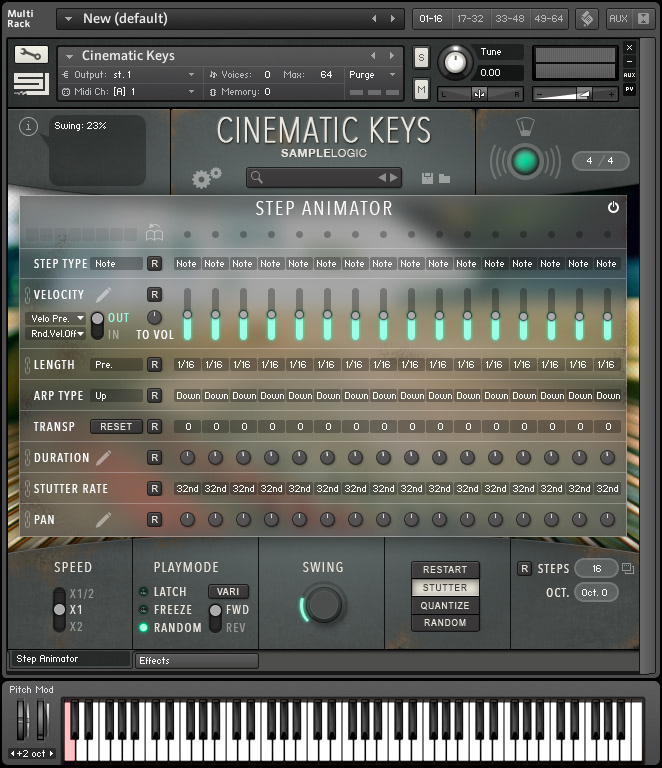Image resolution: width=662 pixels, height=768 pixels.
Task: Randomize Step Type with R button
Action: point(154,264)
